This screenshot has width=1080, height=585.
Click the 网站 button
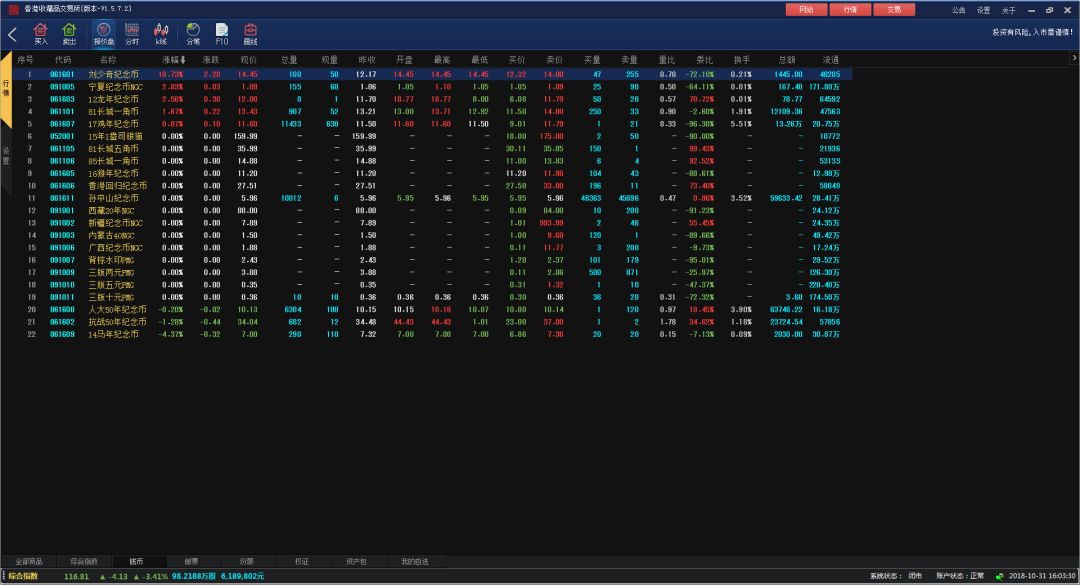click(x=807, y=10)
